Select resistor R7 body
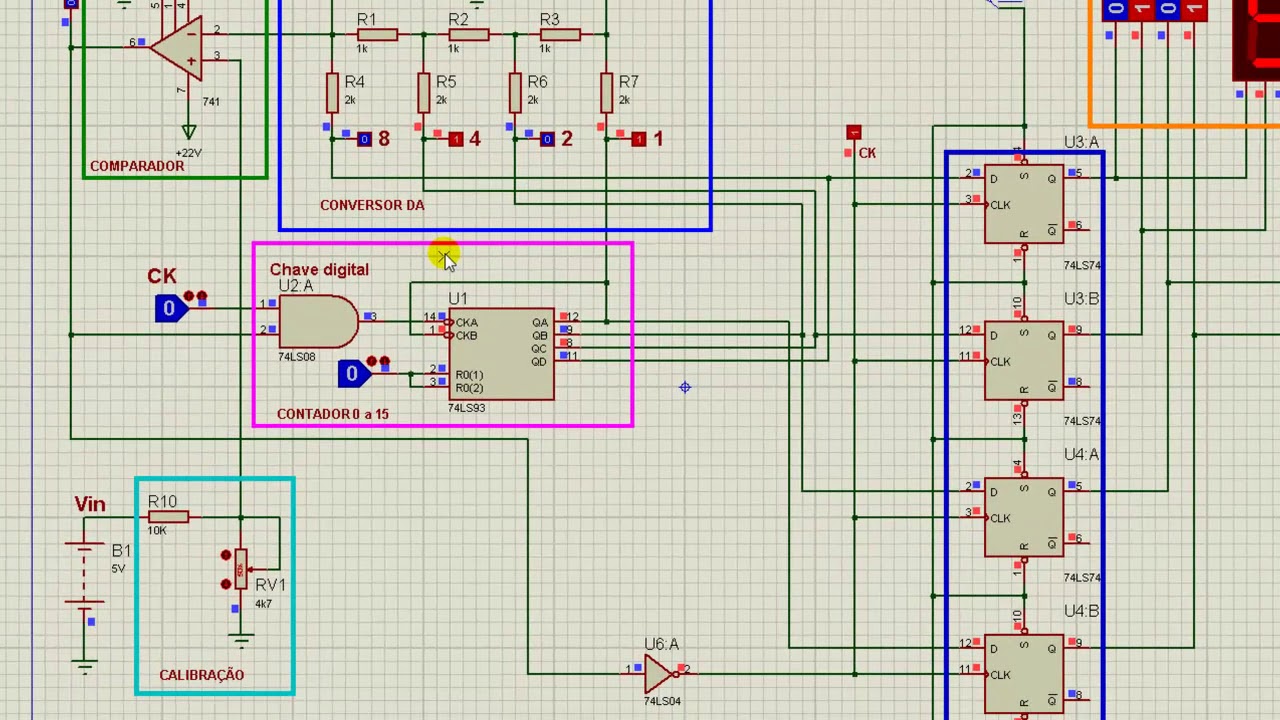Image resolution: width=1280 pixels, height=720 pixels. pos(607,92)
